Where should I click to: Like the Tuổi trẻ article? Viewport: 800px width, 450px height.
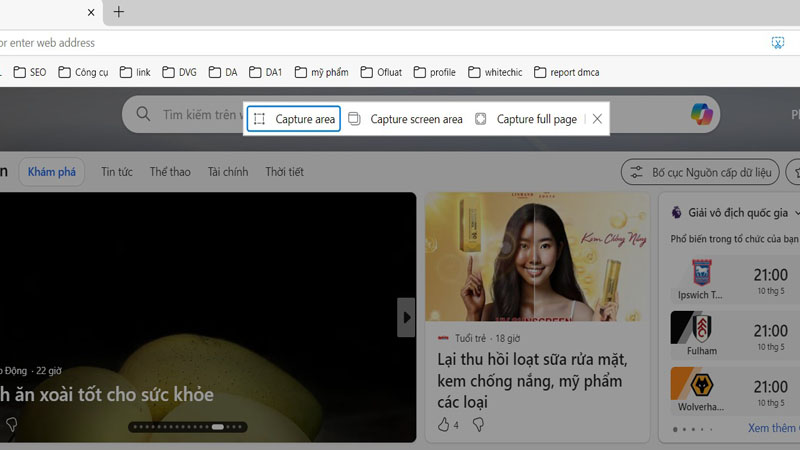tap(444, 424)
